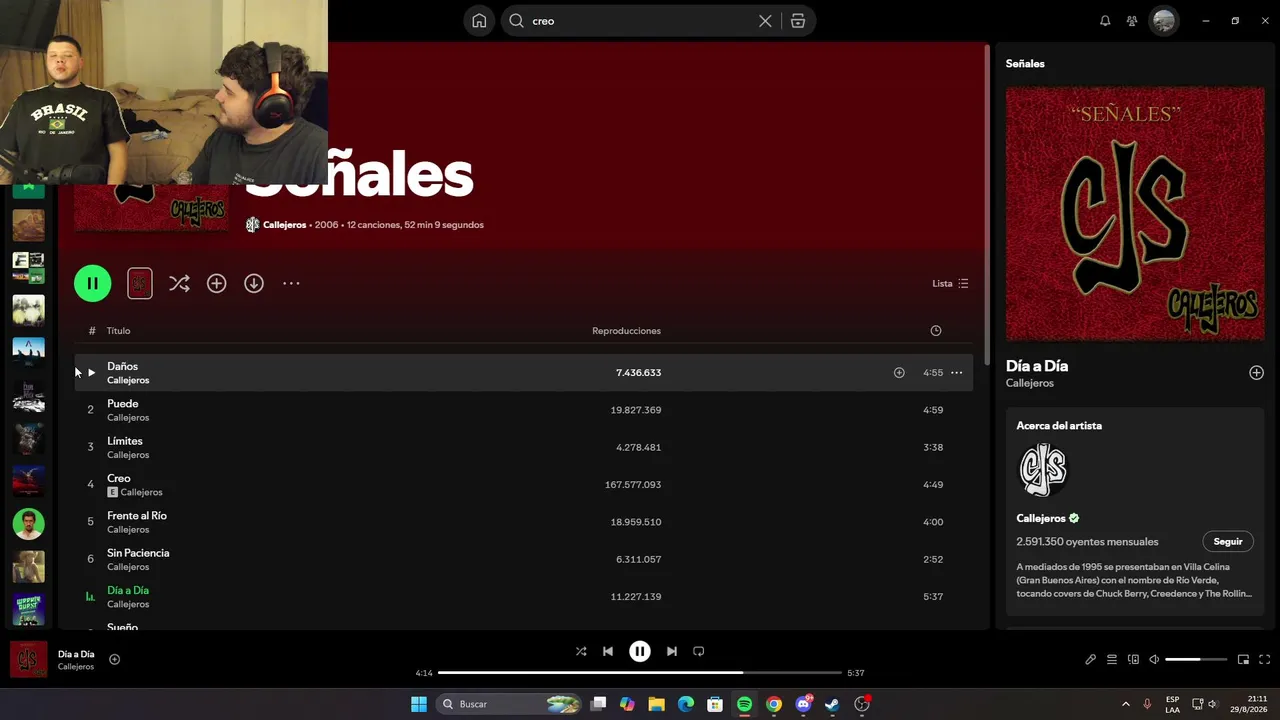Click the Señales cover art in right panel
Viewport: 1280px width, 720px height.
tap(1135, 214)
